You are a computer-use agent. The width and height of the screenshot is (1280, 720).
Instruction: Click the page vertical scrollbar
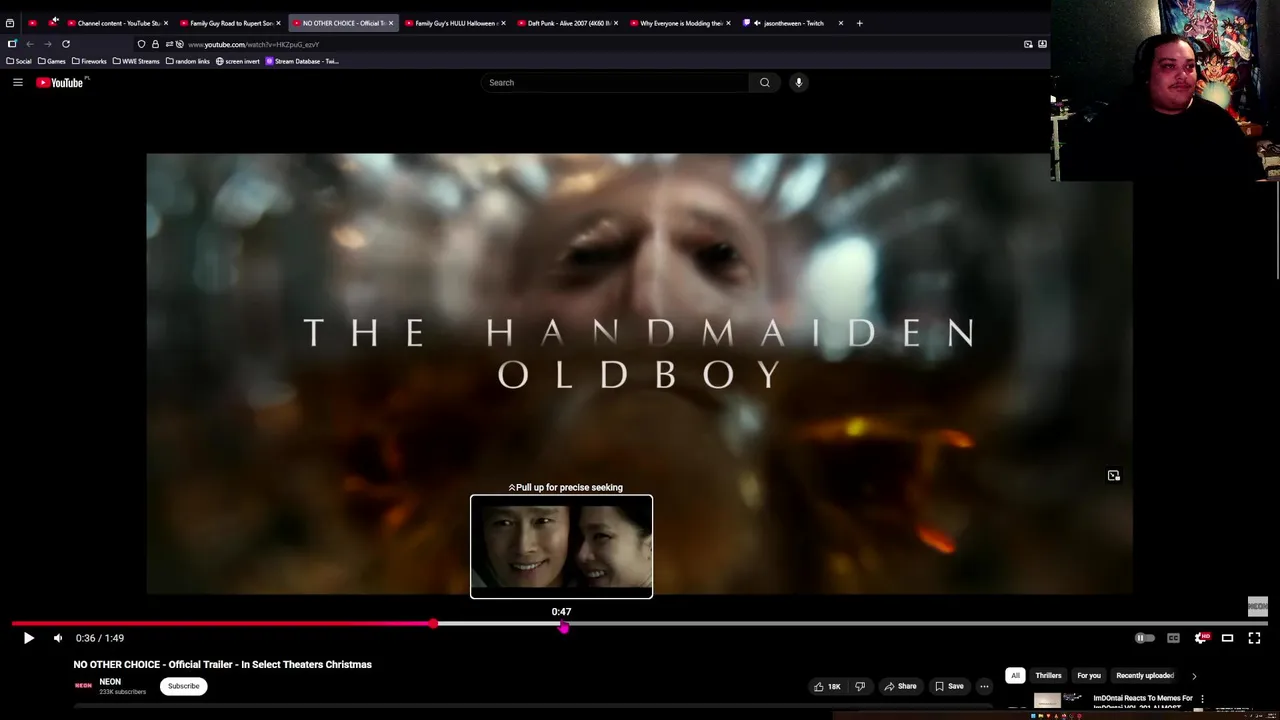(1275, 180)
